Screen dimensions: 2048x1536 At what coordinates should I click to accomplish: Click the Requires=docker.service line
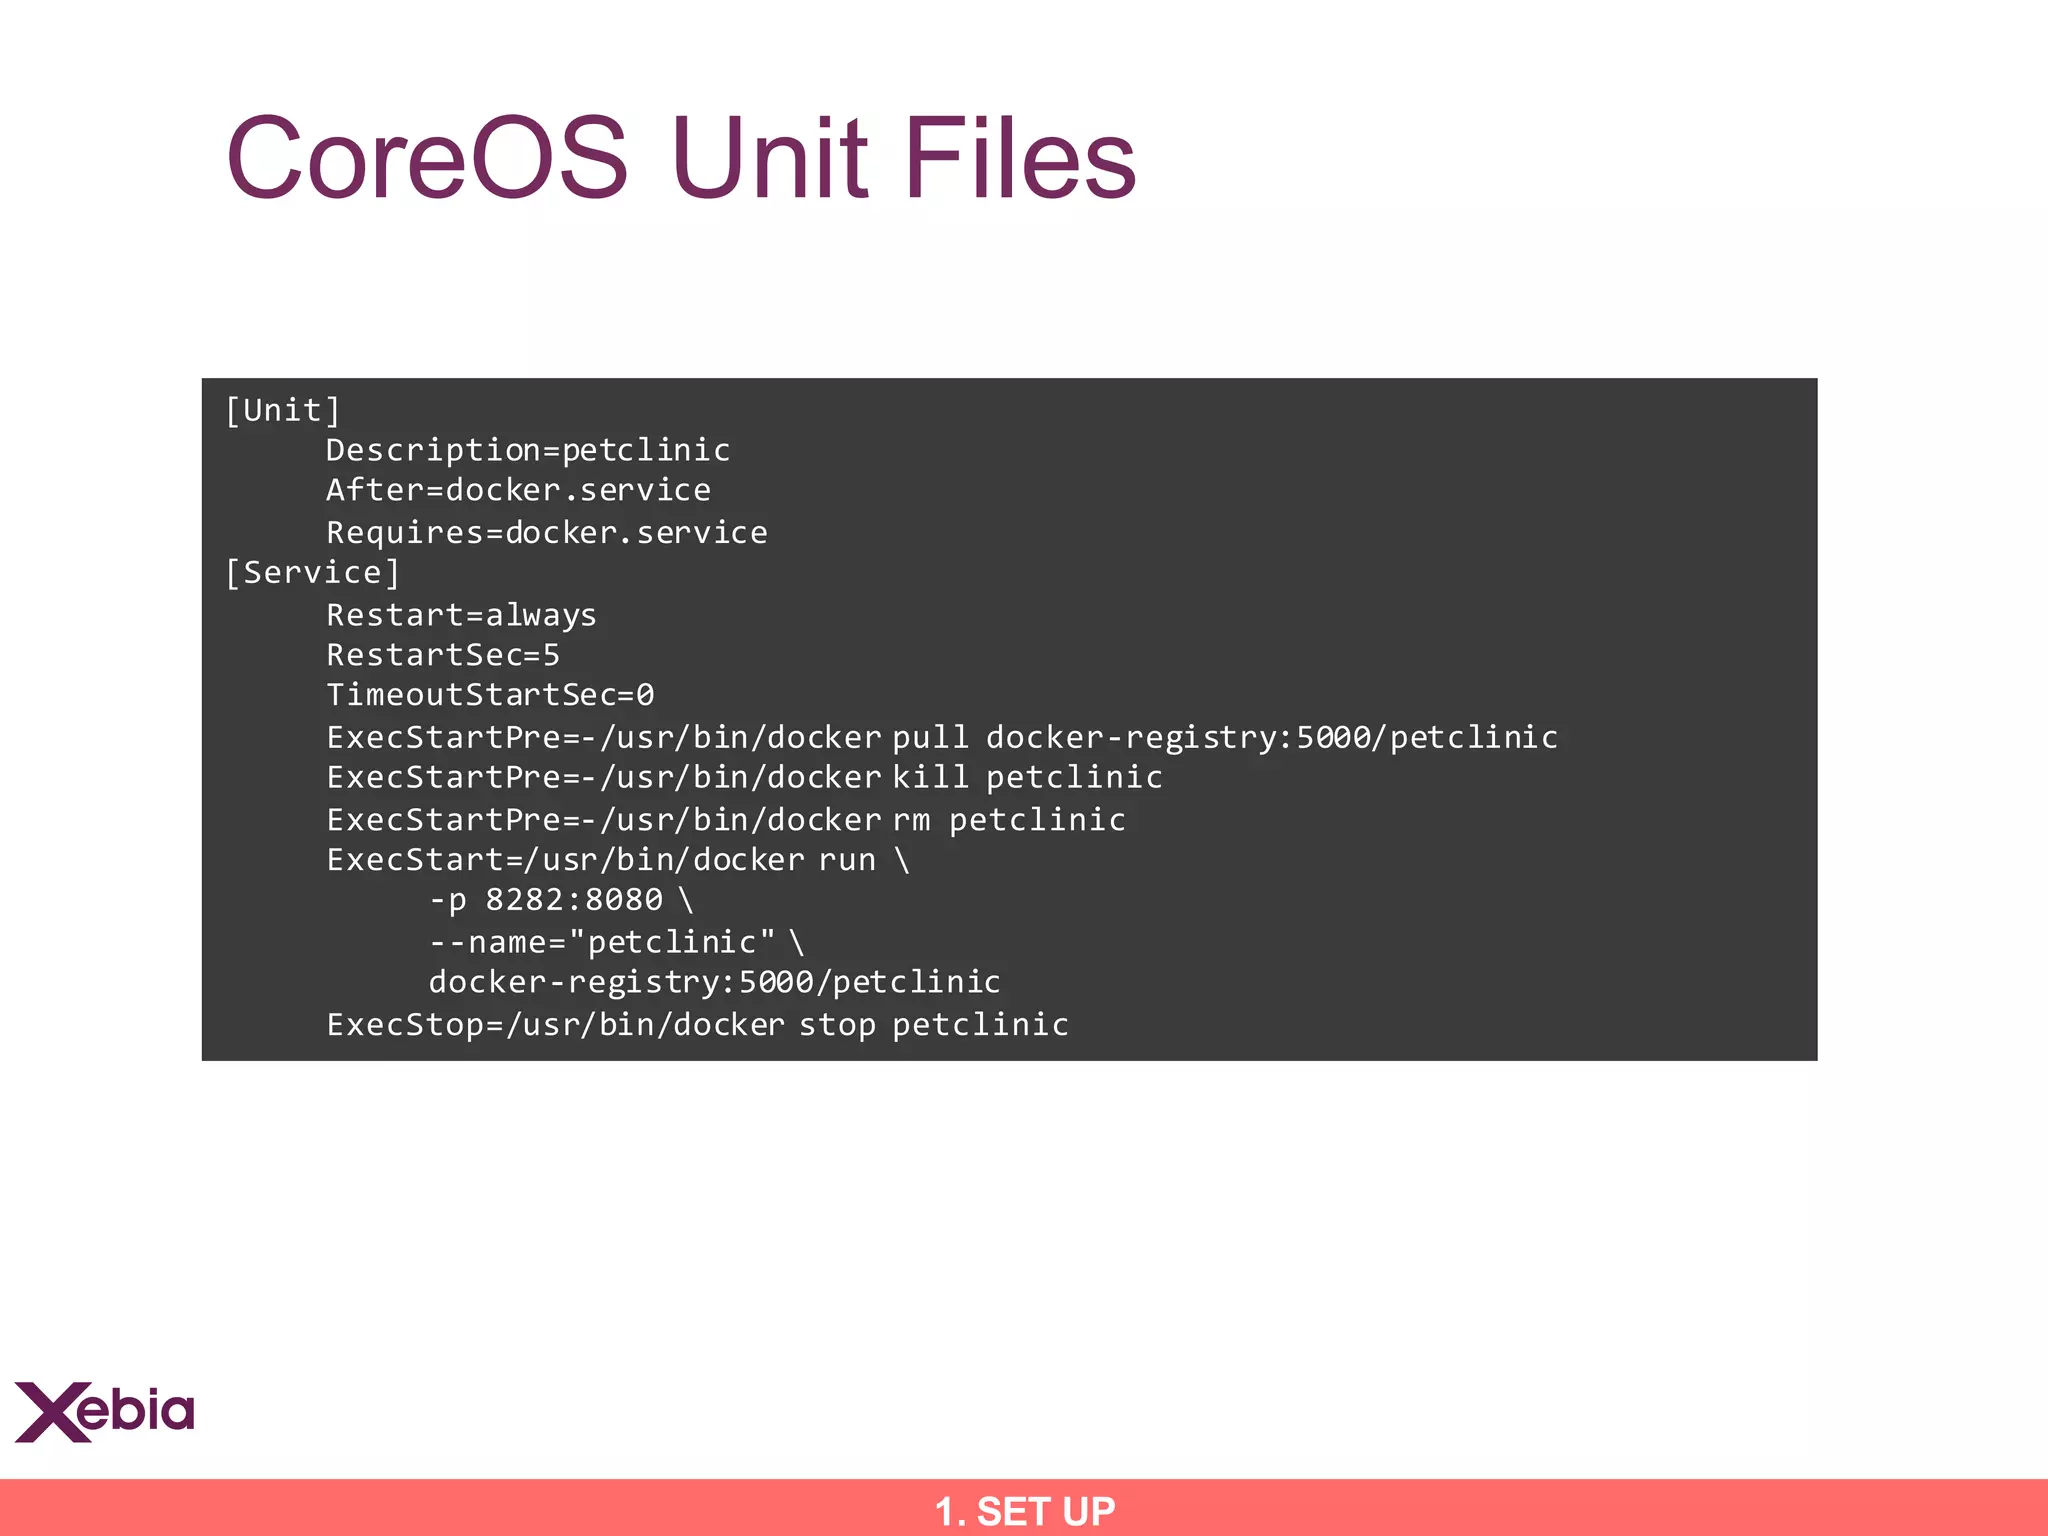[x=546, y=532]
